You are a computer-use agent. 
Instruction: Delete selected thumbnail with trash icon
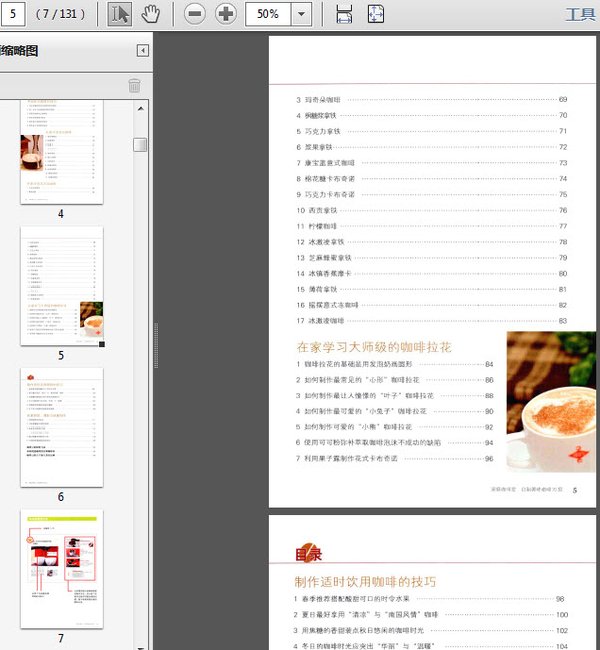pyautogui.click(x=134, y=85)
